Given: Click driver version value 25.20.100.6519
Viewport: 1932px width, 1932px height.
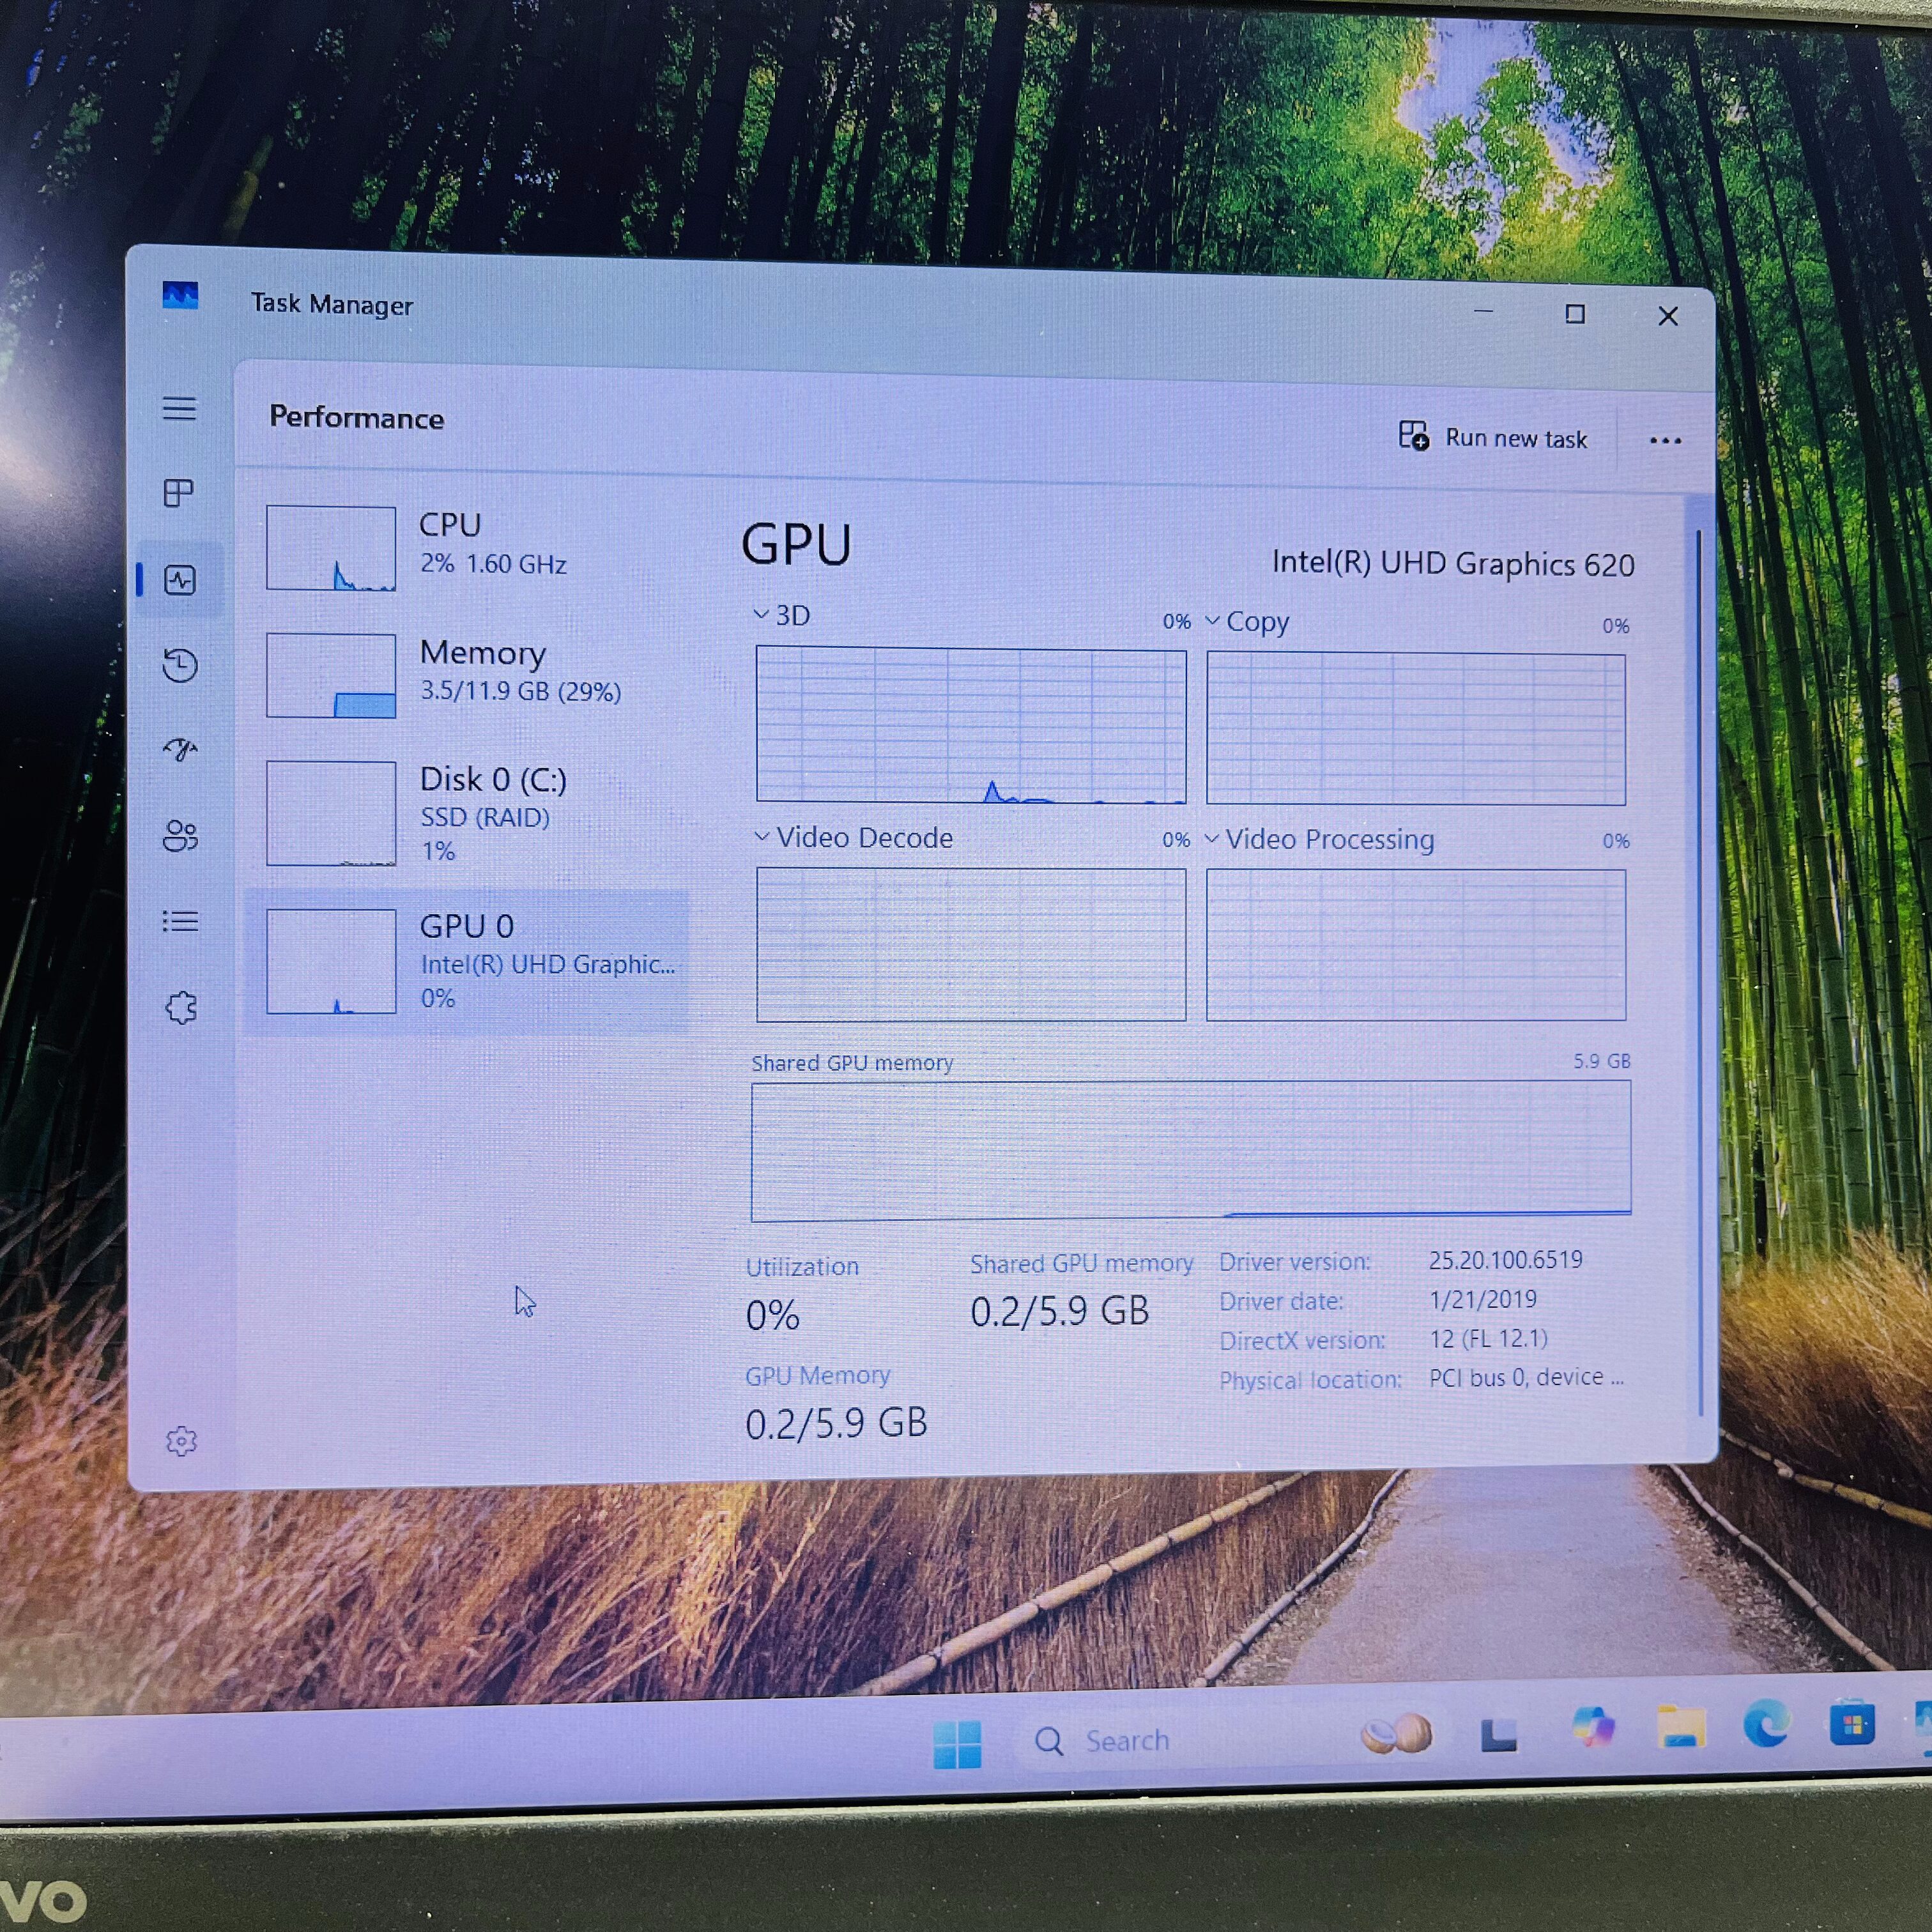Looking at the screenshot, I should click(1505, 1259).
